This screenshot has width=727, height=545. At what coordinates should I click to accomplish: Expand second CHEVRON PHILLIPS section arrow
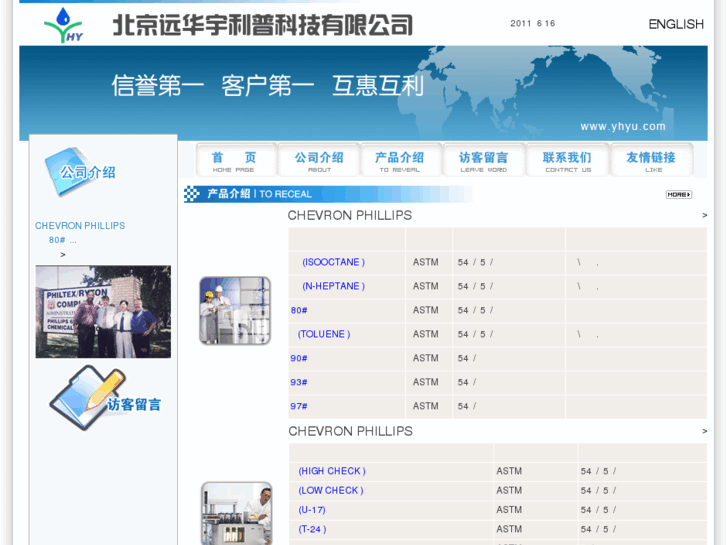tap(705, 431)
